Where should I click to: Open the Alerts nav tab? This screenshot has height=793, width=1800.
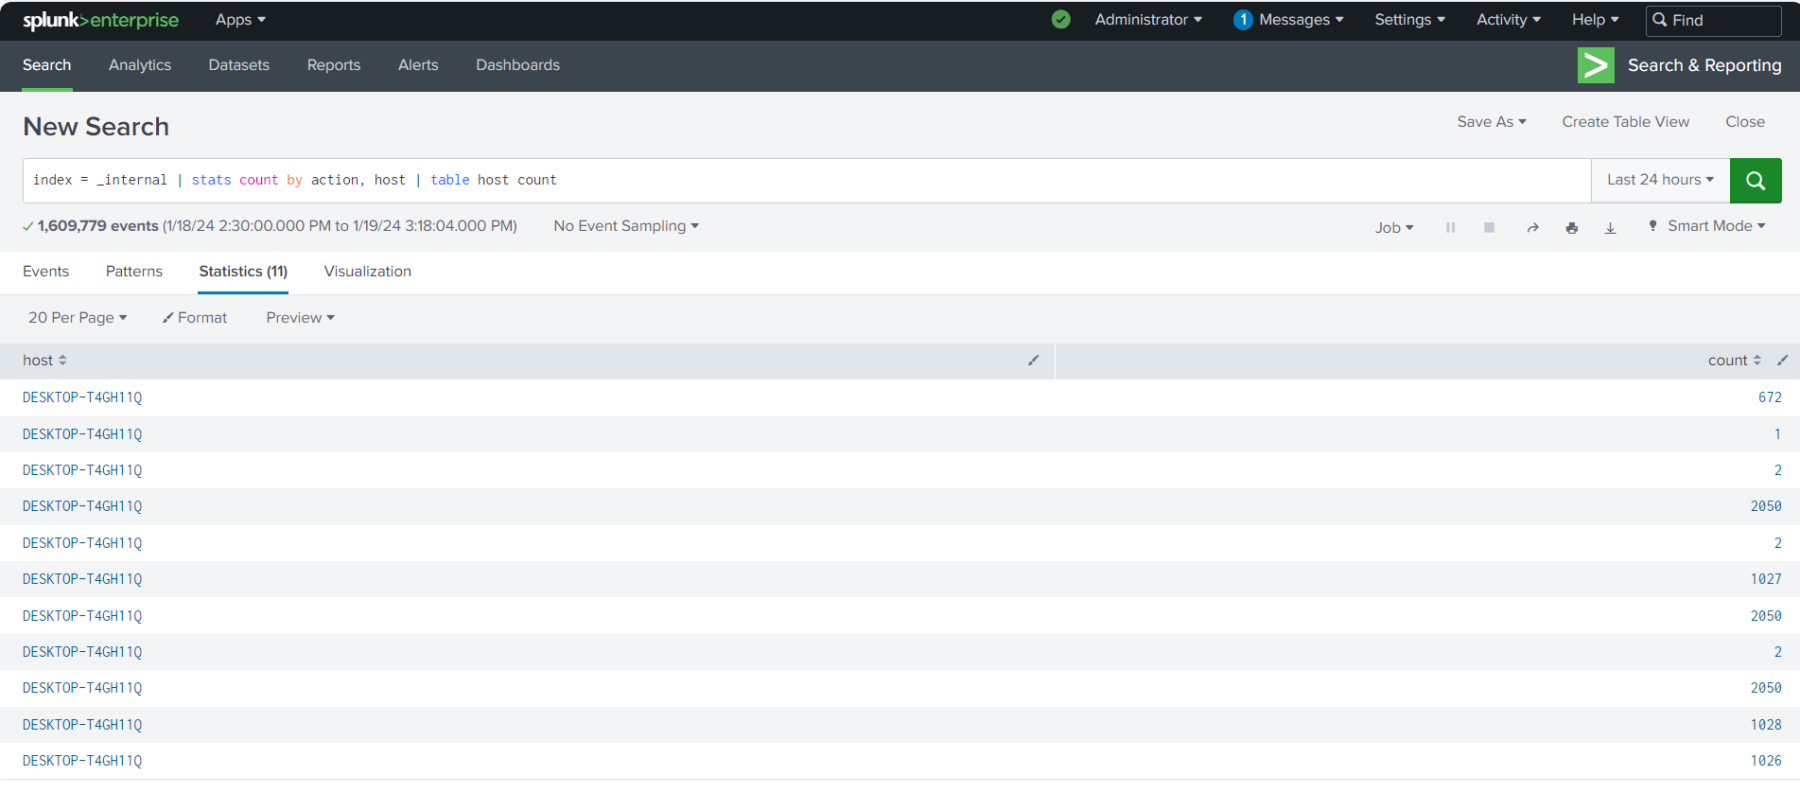418,65
